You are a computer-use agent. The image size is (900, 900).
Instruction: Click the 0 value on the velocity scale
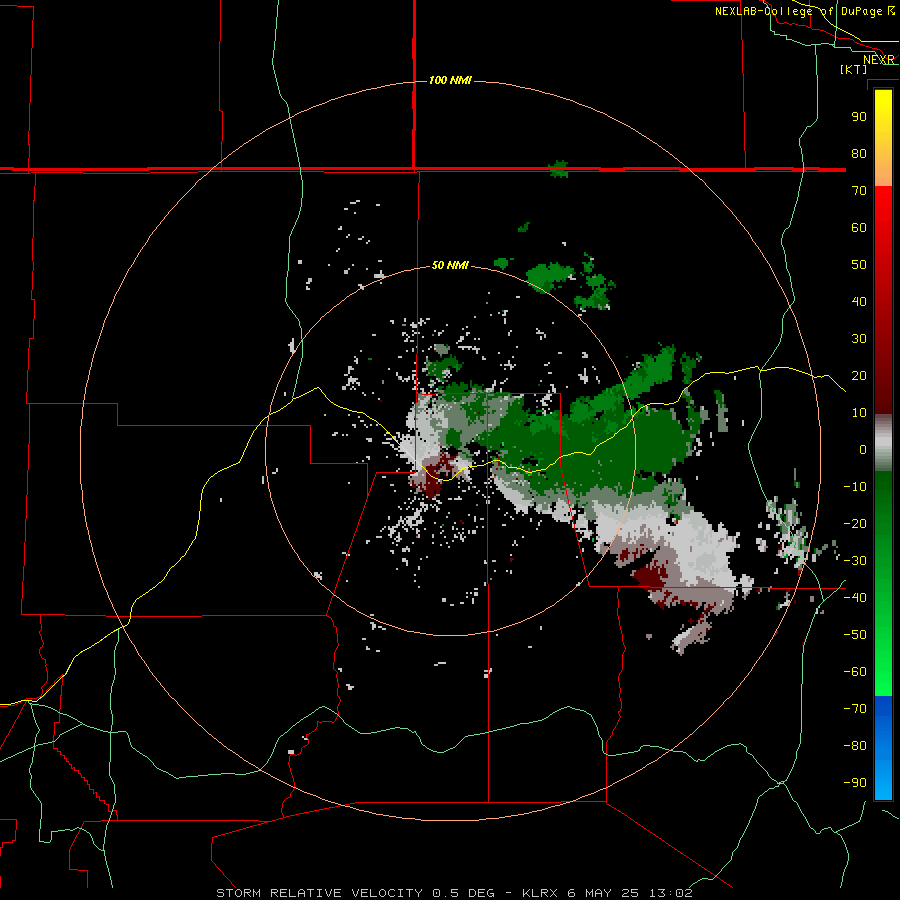pos(863,449)
